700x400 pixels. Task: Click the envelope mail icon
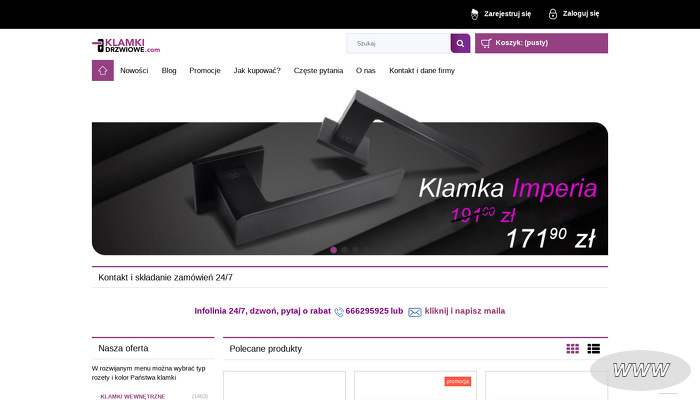click(x=415, y=312)
